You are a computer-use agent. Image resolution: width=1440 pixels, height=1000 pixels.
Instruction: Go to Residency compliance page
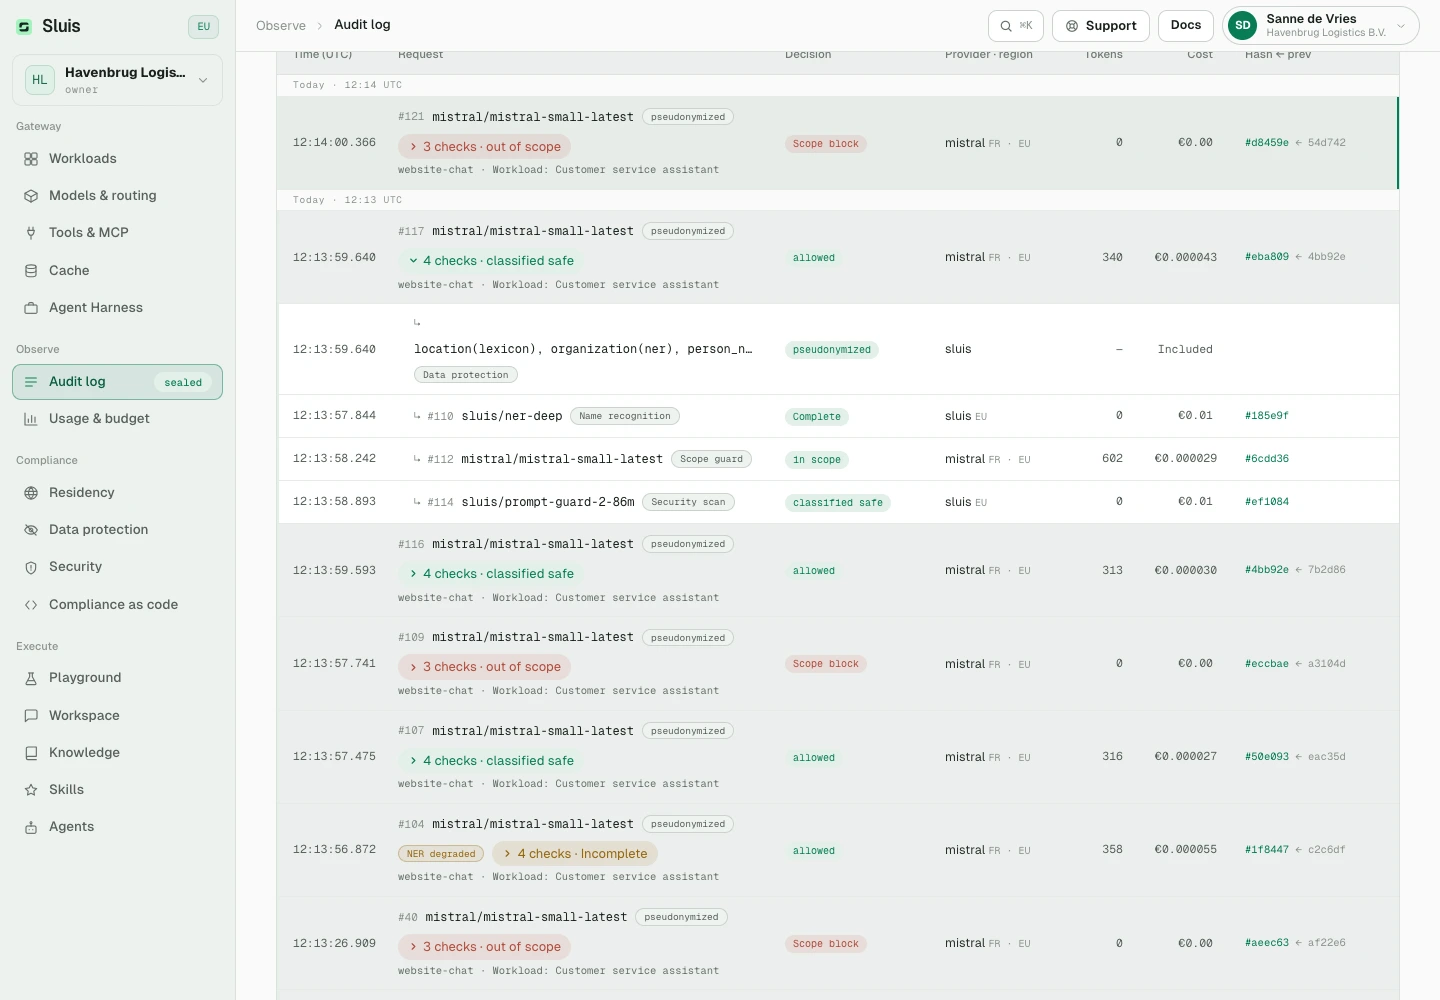click(x=117, y=493)
